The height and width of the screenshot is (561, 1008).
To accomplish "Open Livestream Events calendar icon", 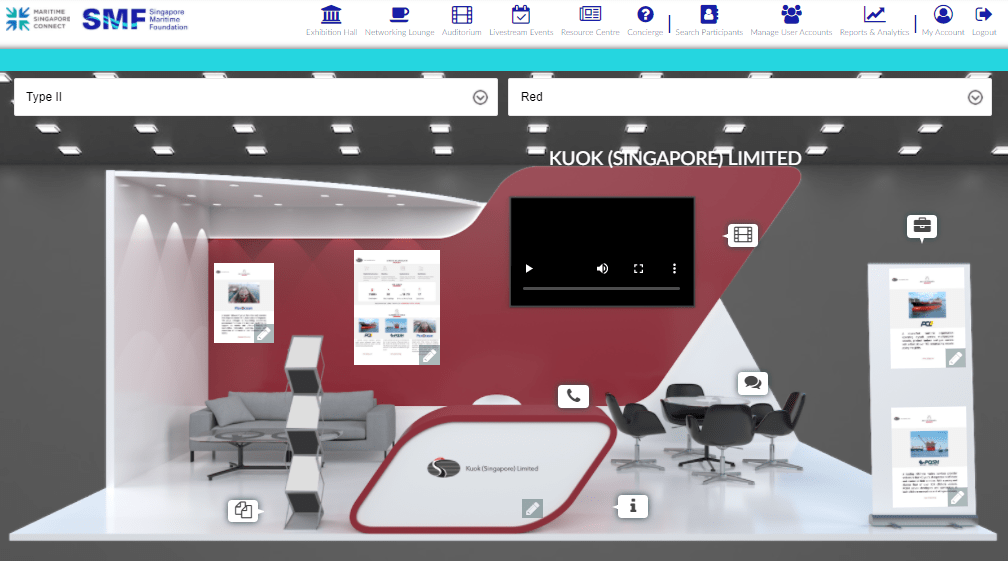I will tap(521, 14).
